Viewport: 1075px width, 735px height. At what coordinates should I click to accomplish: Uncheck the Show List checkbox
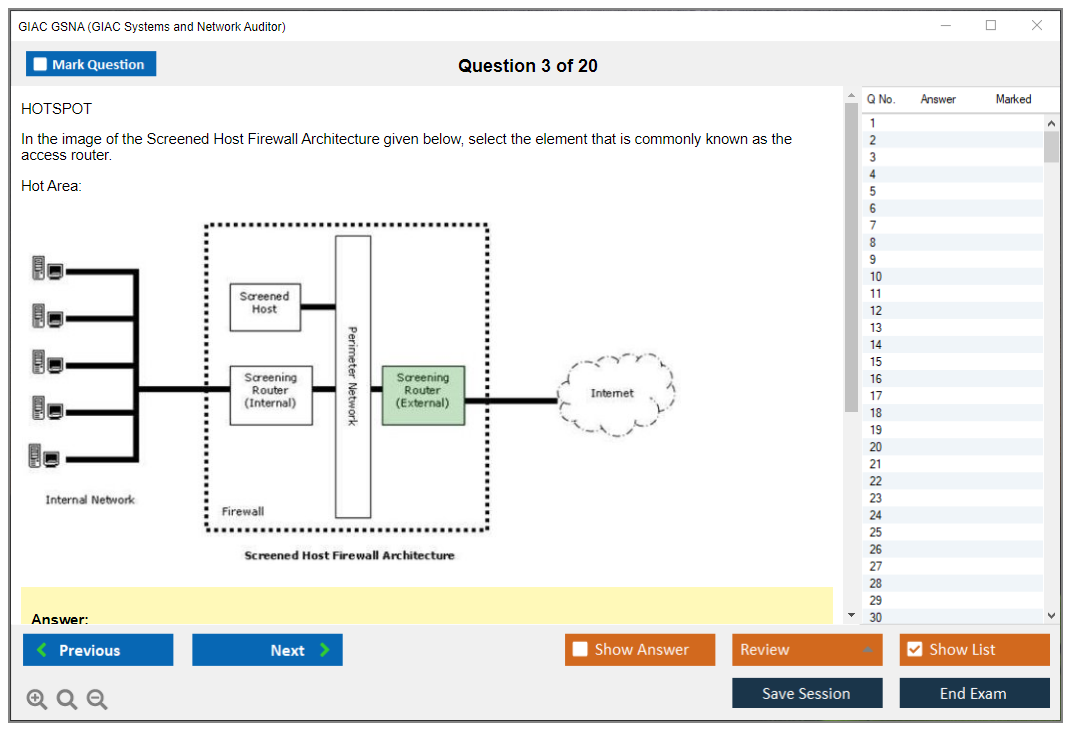pos(914,650)
